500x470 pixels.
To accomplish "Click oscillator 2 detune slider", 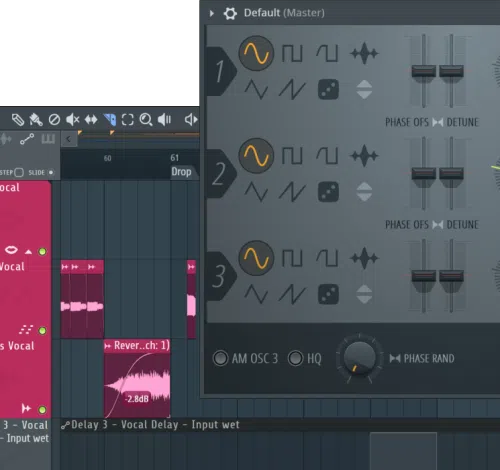I will [x=451, y=174].
